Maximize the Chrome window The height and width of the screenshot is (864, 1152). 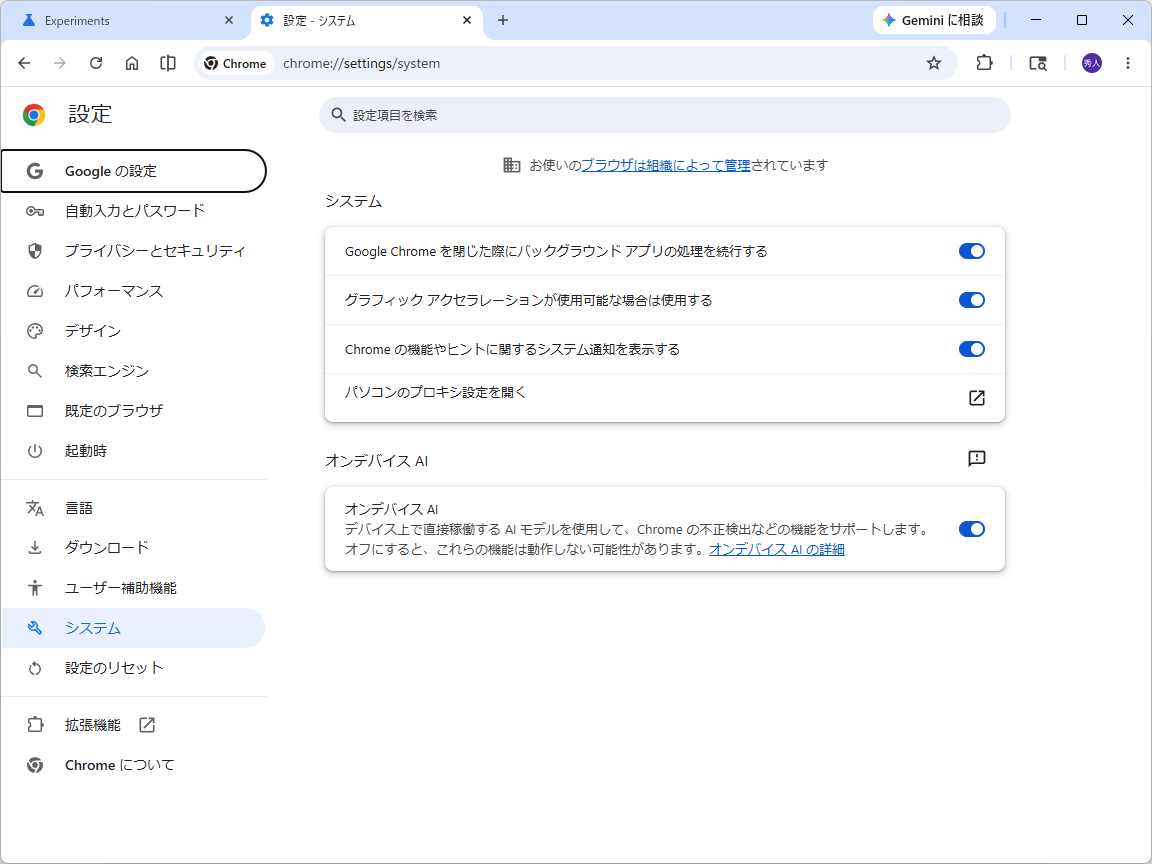pos(1081,21)
